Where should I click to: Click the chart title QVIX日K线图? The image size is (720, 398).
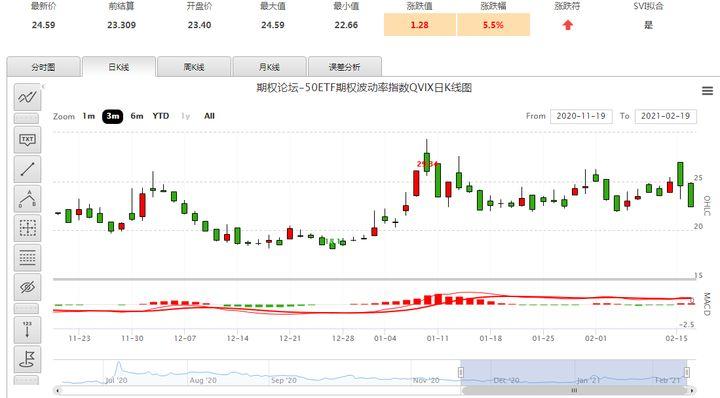point(364,88)
